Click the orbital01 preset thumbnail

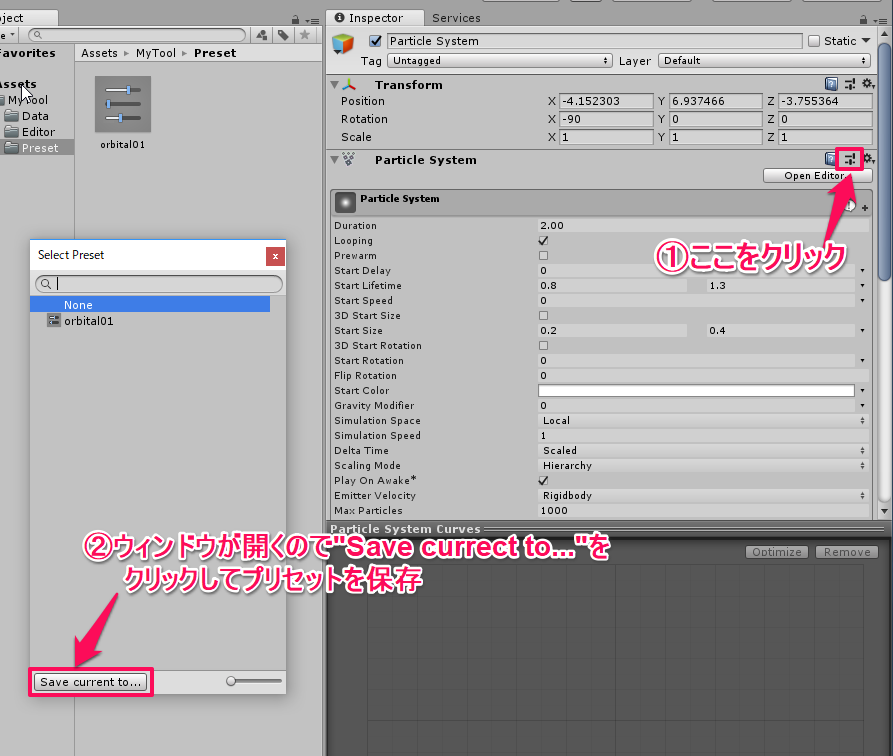click(x=122, y=104)
